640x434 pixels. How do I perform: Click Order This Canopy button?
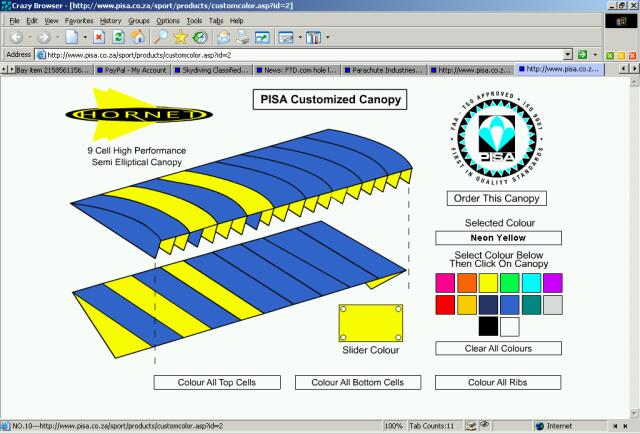(x=497, y=198)
